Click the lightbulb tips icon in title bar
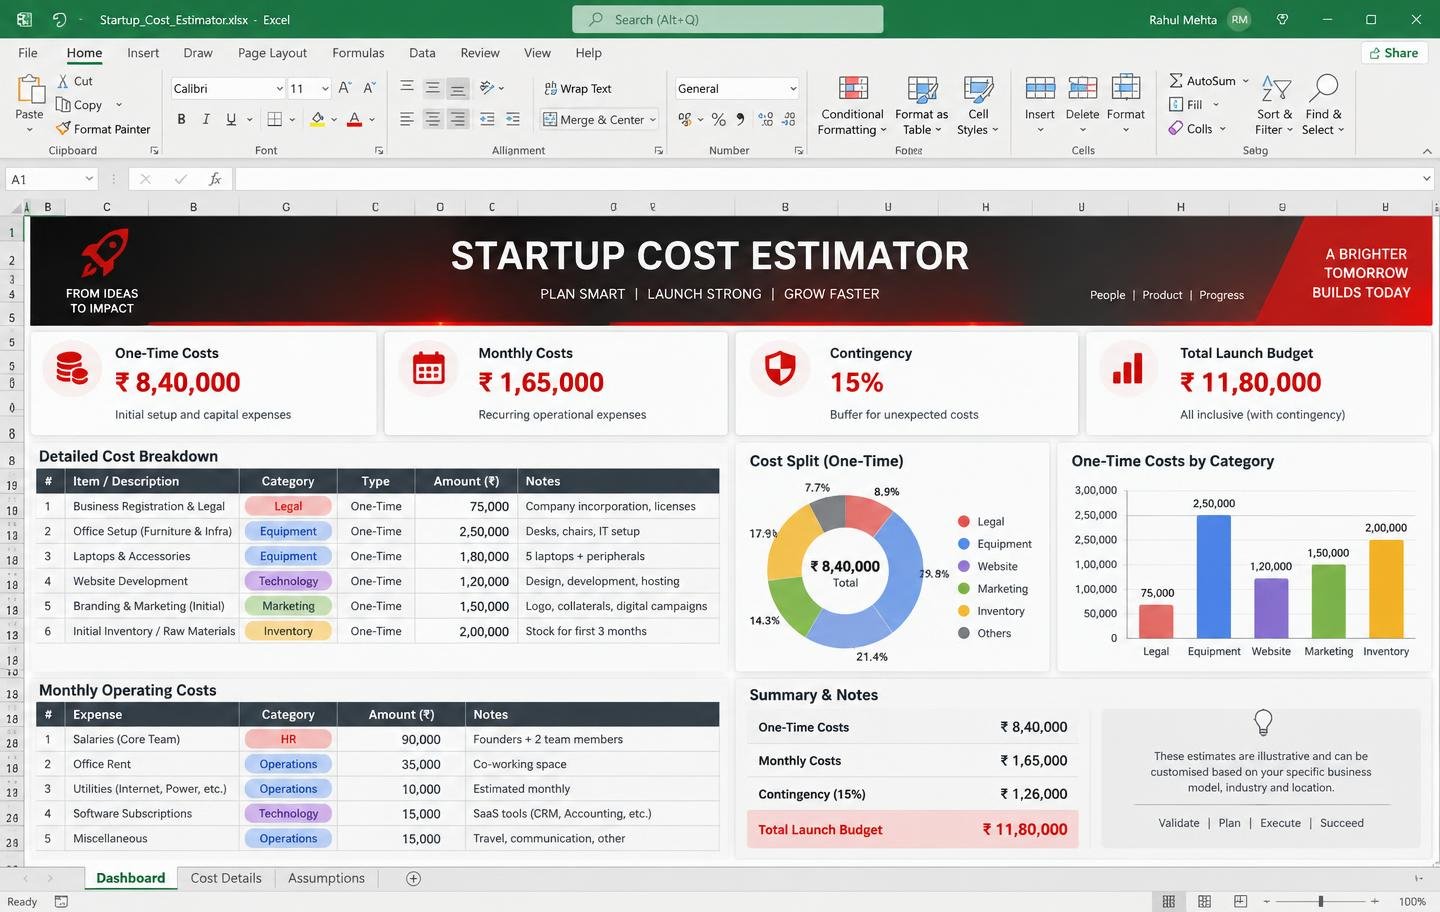Viewport: 1440px width, 912px height. 1283,19
